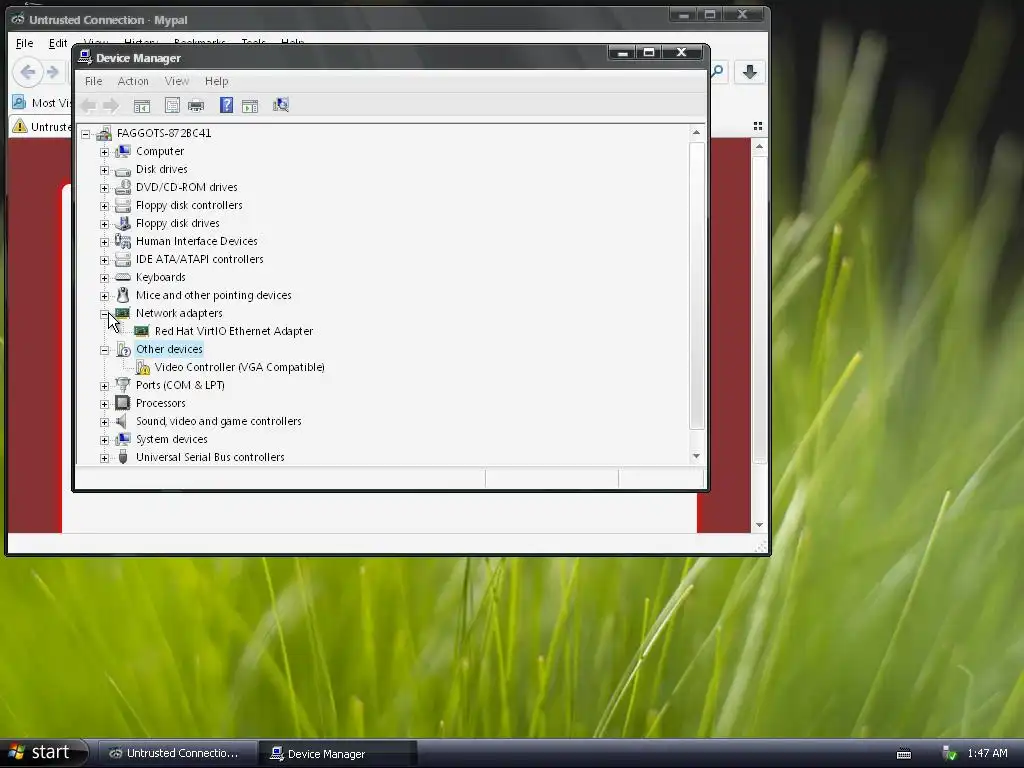Click the Windows start button

[43, 752]
